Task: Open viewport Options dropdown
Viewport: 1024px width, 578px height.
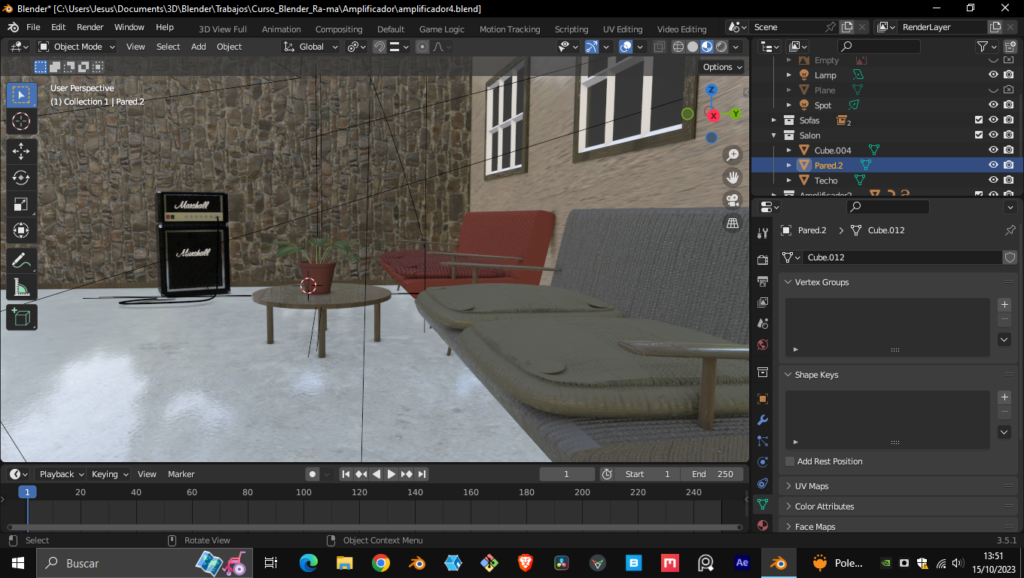Action: tap(722, 67)
